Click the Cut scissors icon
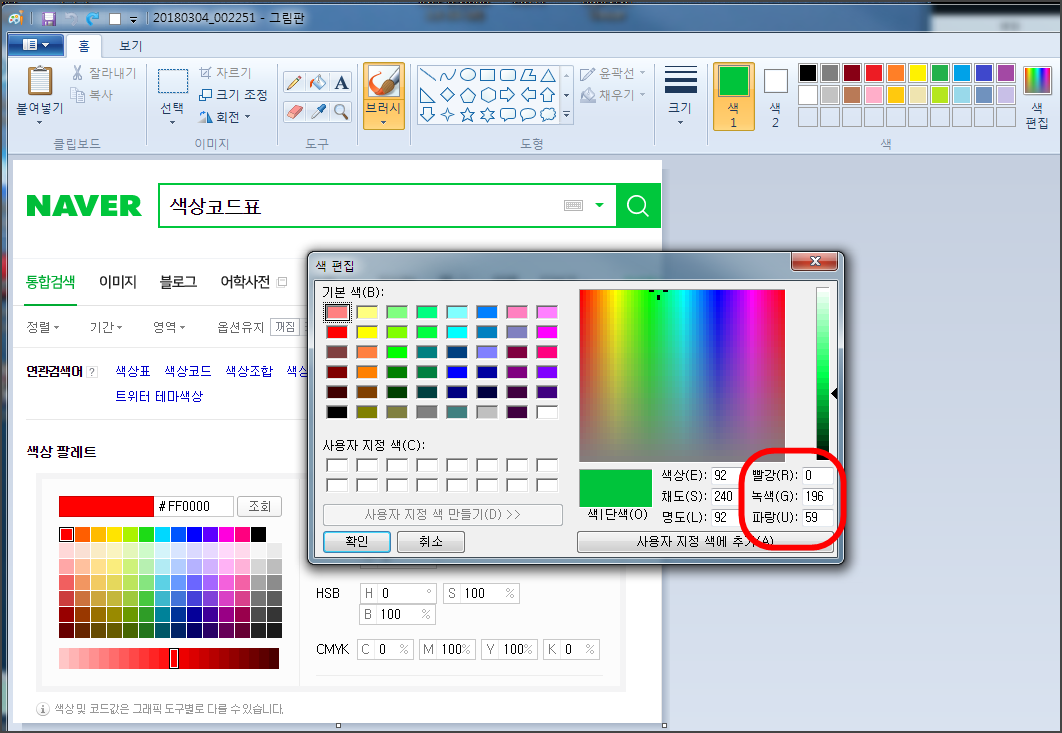 78,72
